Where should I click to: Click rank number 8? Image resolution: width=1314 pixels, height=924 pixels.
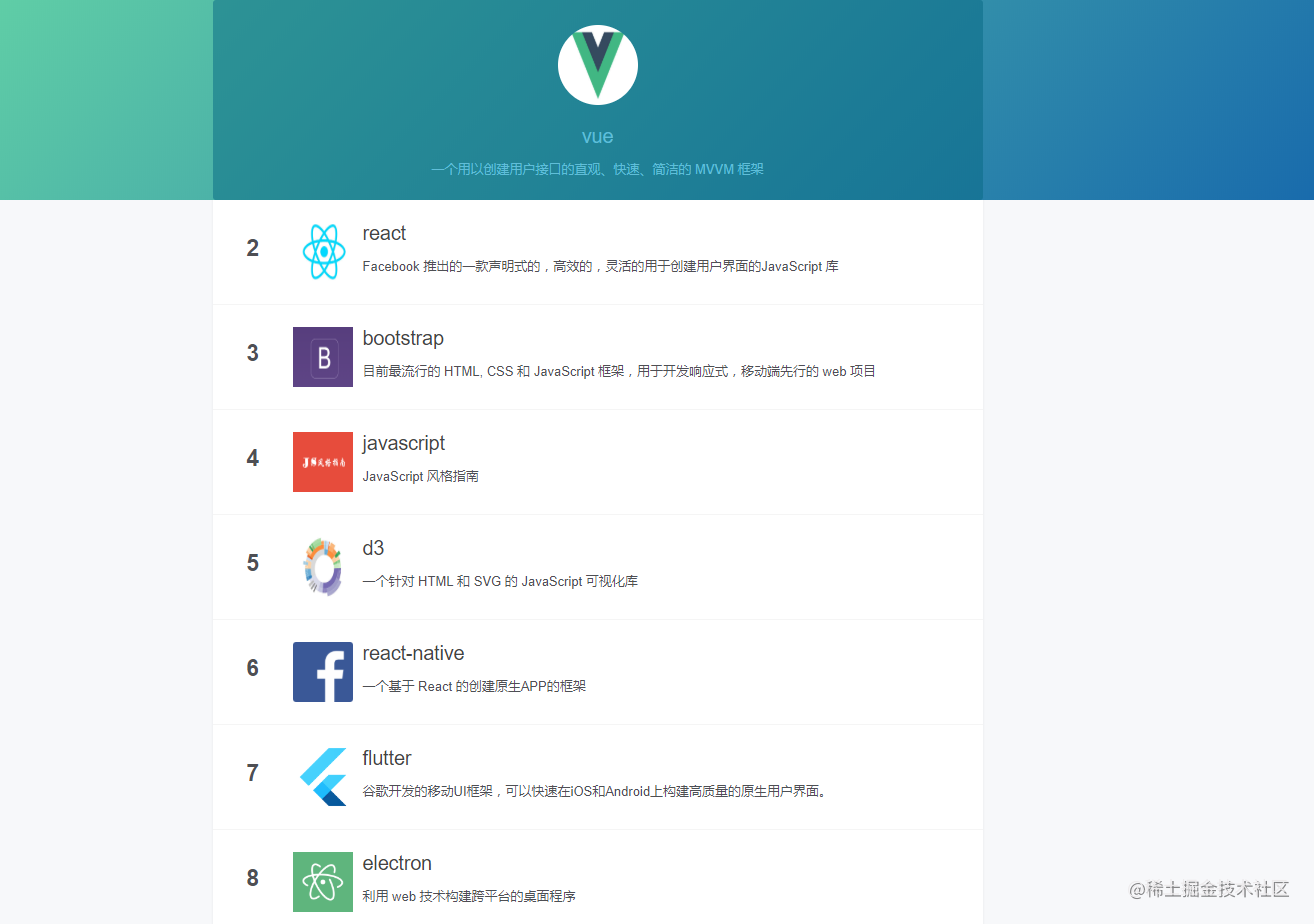253,878
